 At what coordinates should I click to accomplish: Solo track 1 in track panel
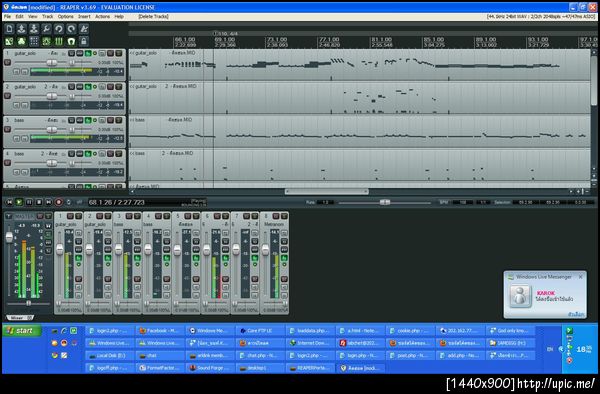click(119, 53)
